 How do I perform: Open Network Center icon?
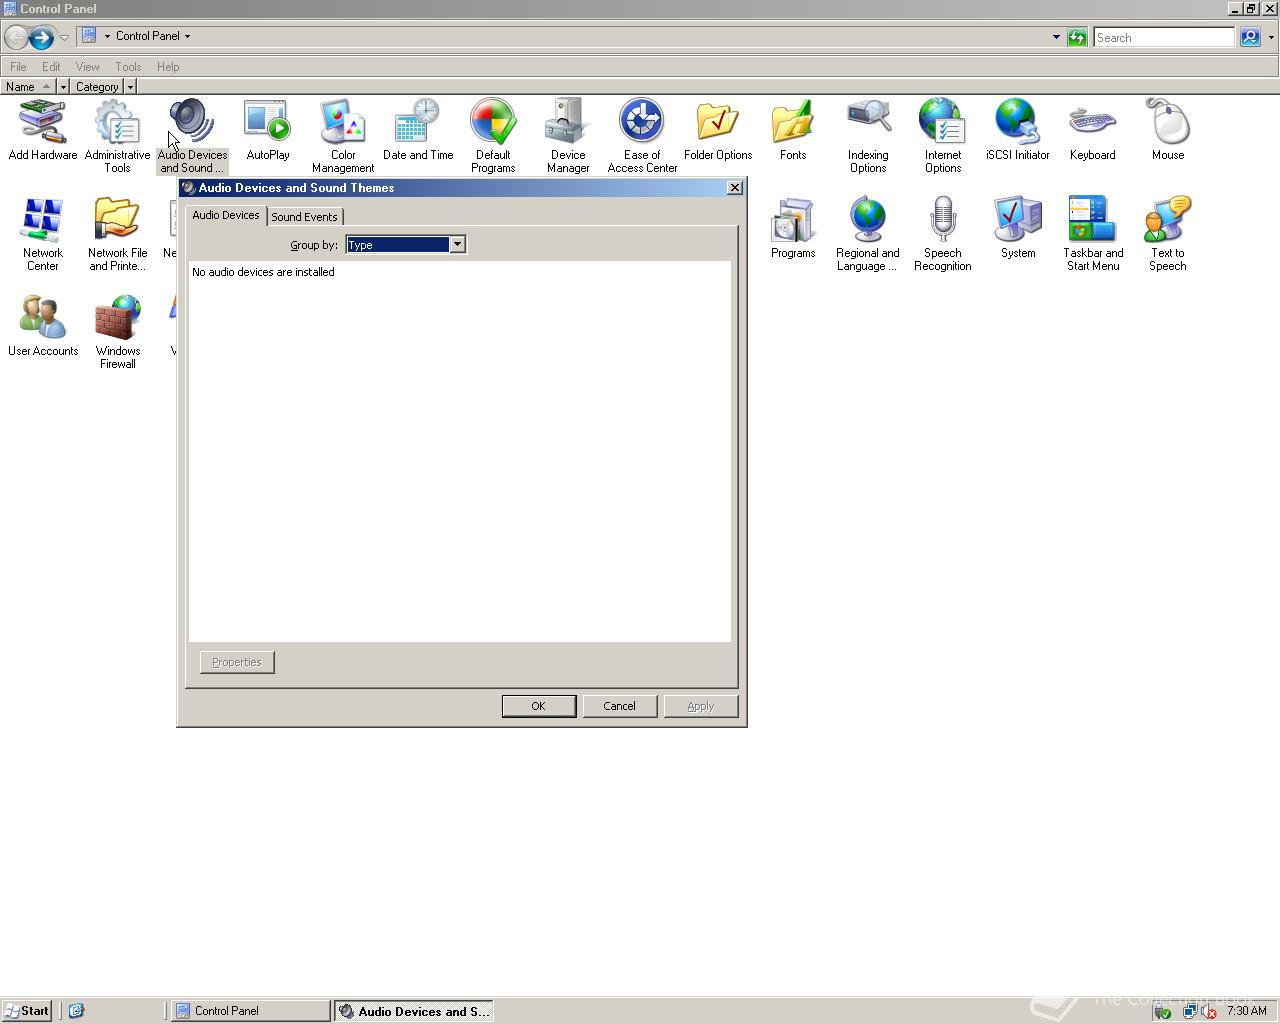click(x=42, y=234)
